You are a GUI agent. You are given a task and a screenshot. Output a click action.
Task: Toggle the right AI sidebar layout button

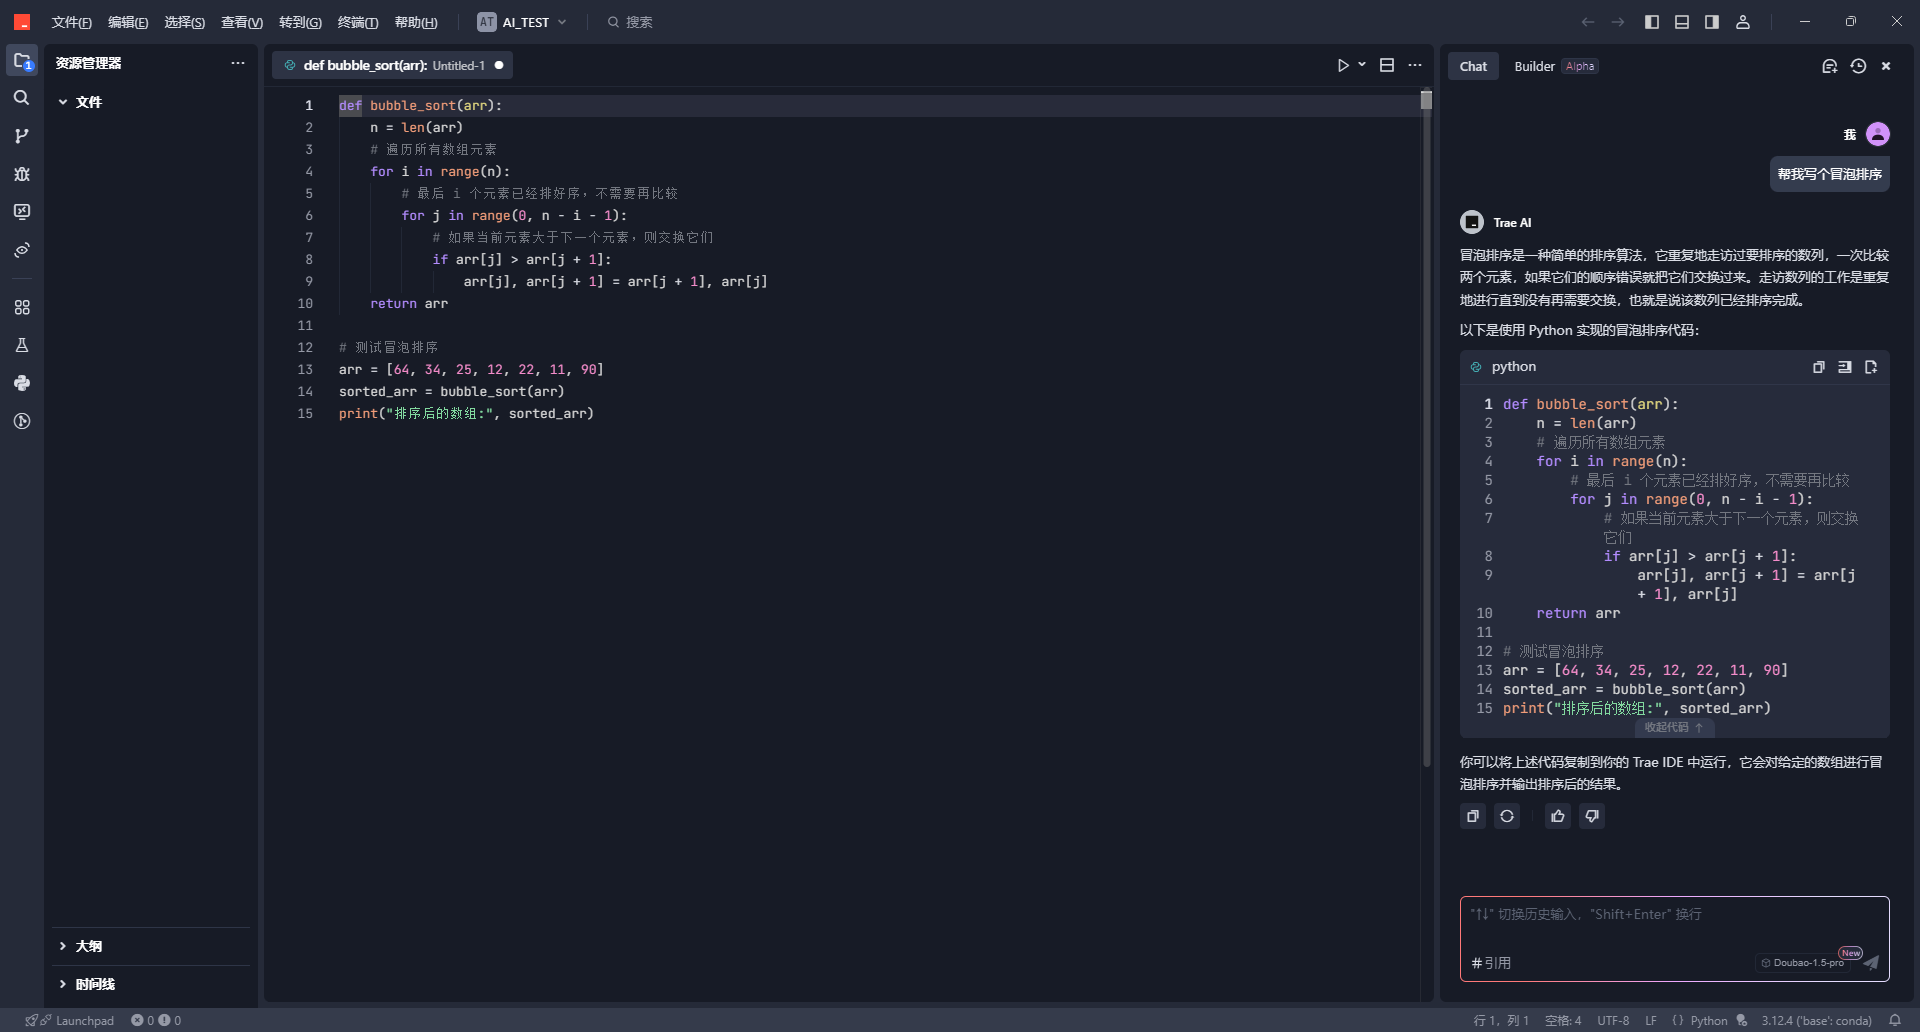click(1712, 22)
